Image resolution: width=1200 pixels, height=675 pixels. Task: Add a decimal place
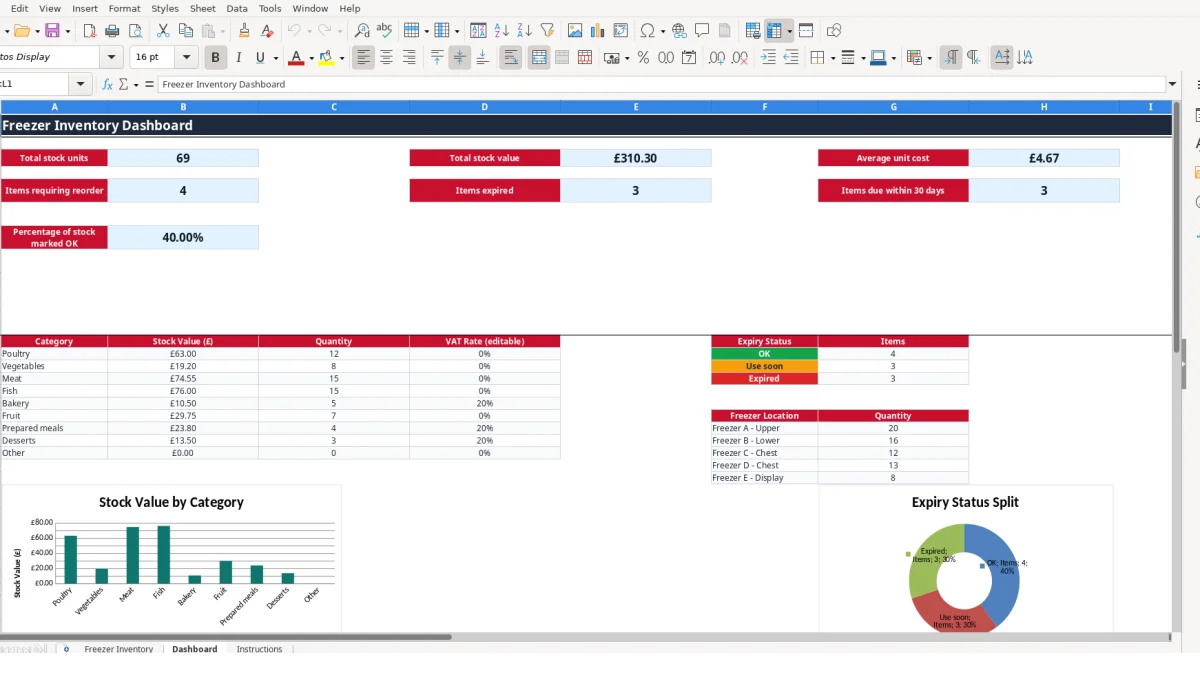(717, 58)
